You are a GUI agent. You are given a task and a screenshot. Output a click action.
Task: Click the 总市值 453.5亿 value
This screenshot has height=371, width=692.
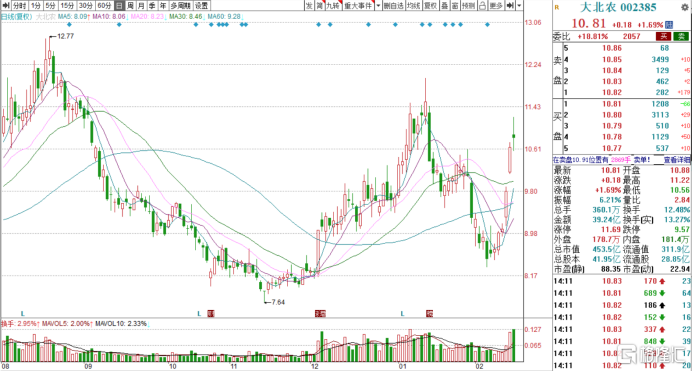coord(606,249)
